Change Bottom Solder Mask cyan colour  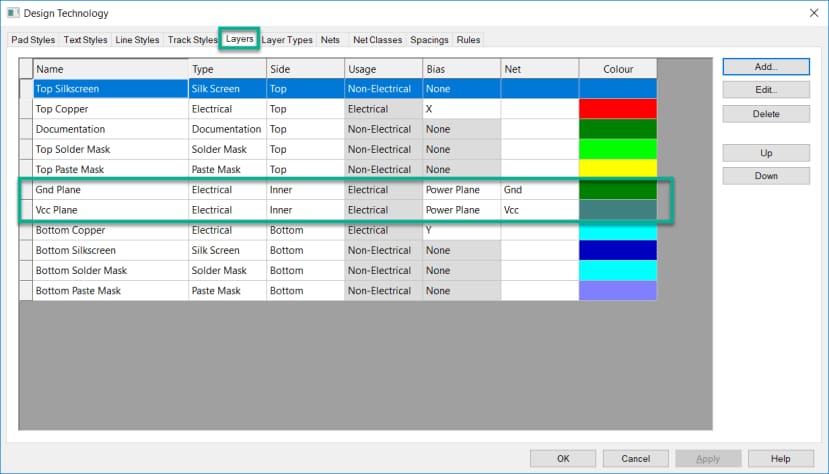618,270
